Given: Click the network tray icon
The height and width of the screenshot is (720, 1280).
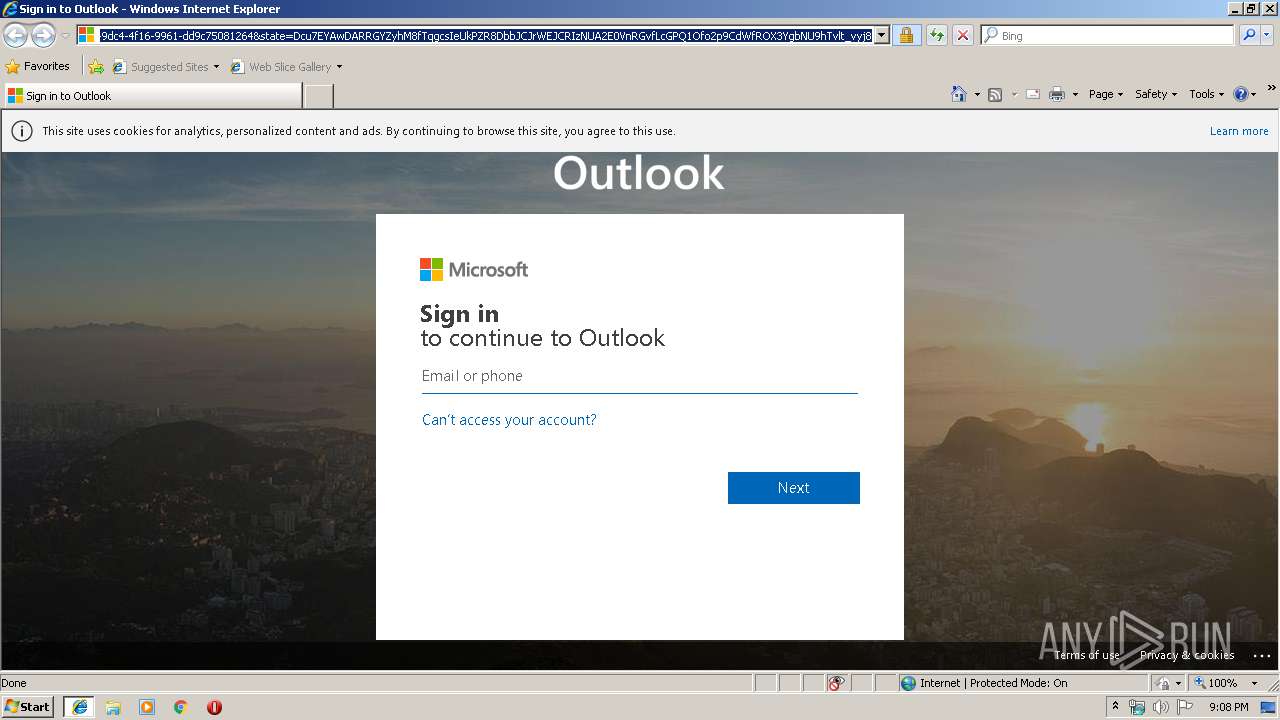Looking at the screenshot, I should tap(1137, 707).
